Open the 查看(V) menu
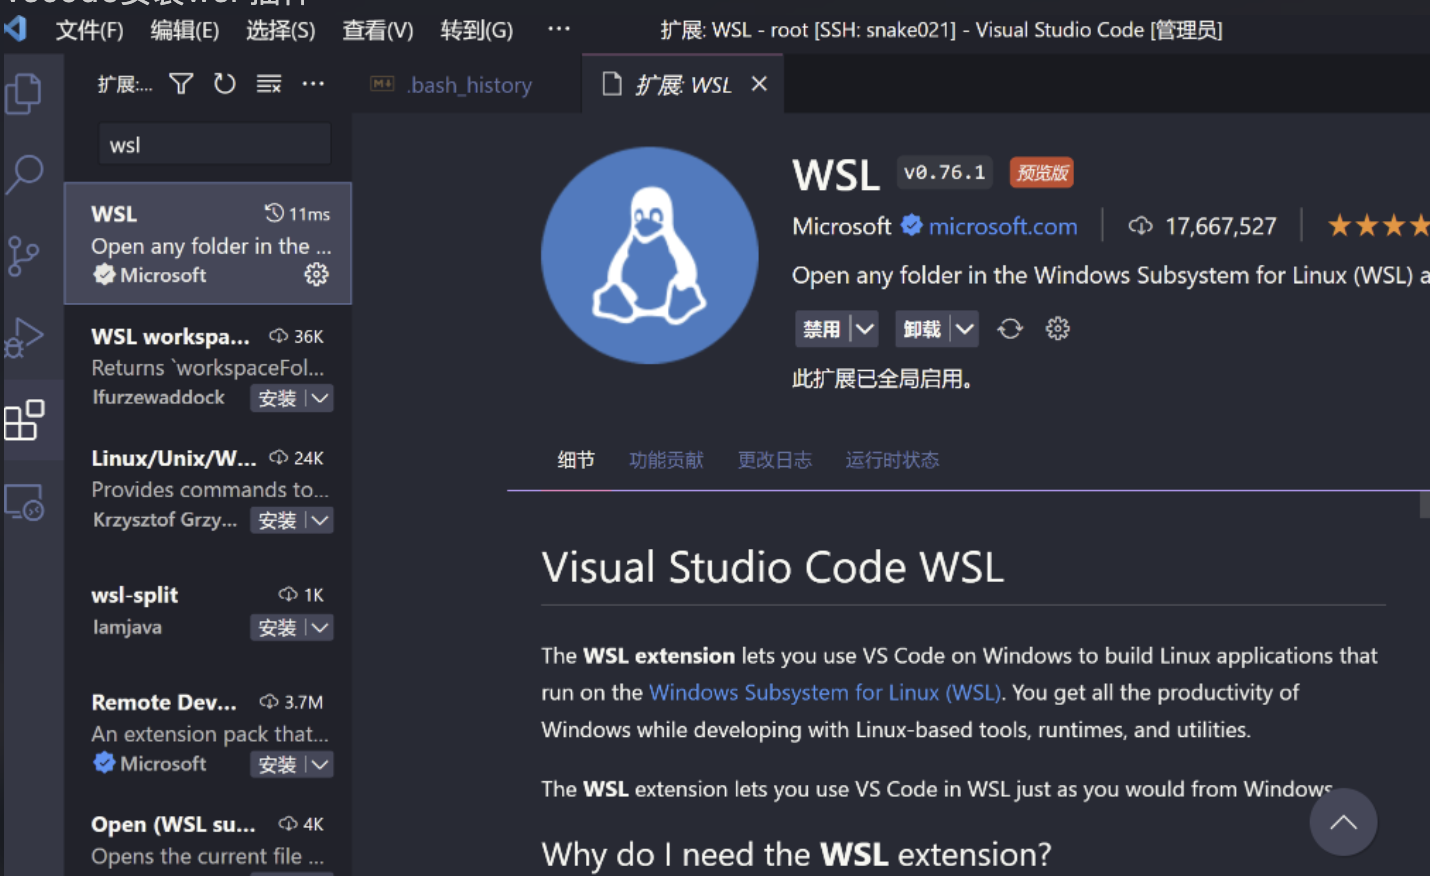The width and height of the screenshot is (1430, 876). point(378,30)
